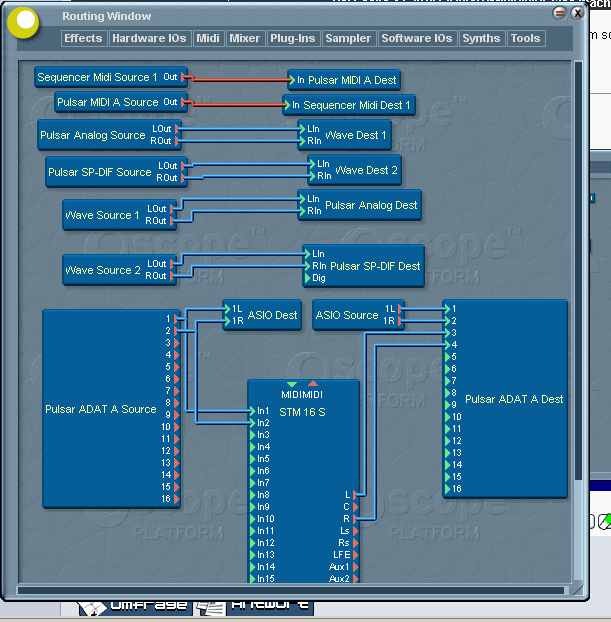Click the green MIDI input triangle on STM 16 S
The image size is (611, 622).
point(291,384)
